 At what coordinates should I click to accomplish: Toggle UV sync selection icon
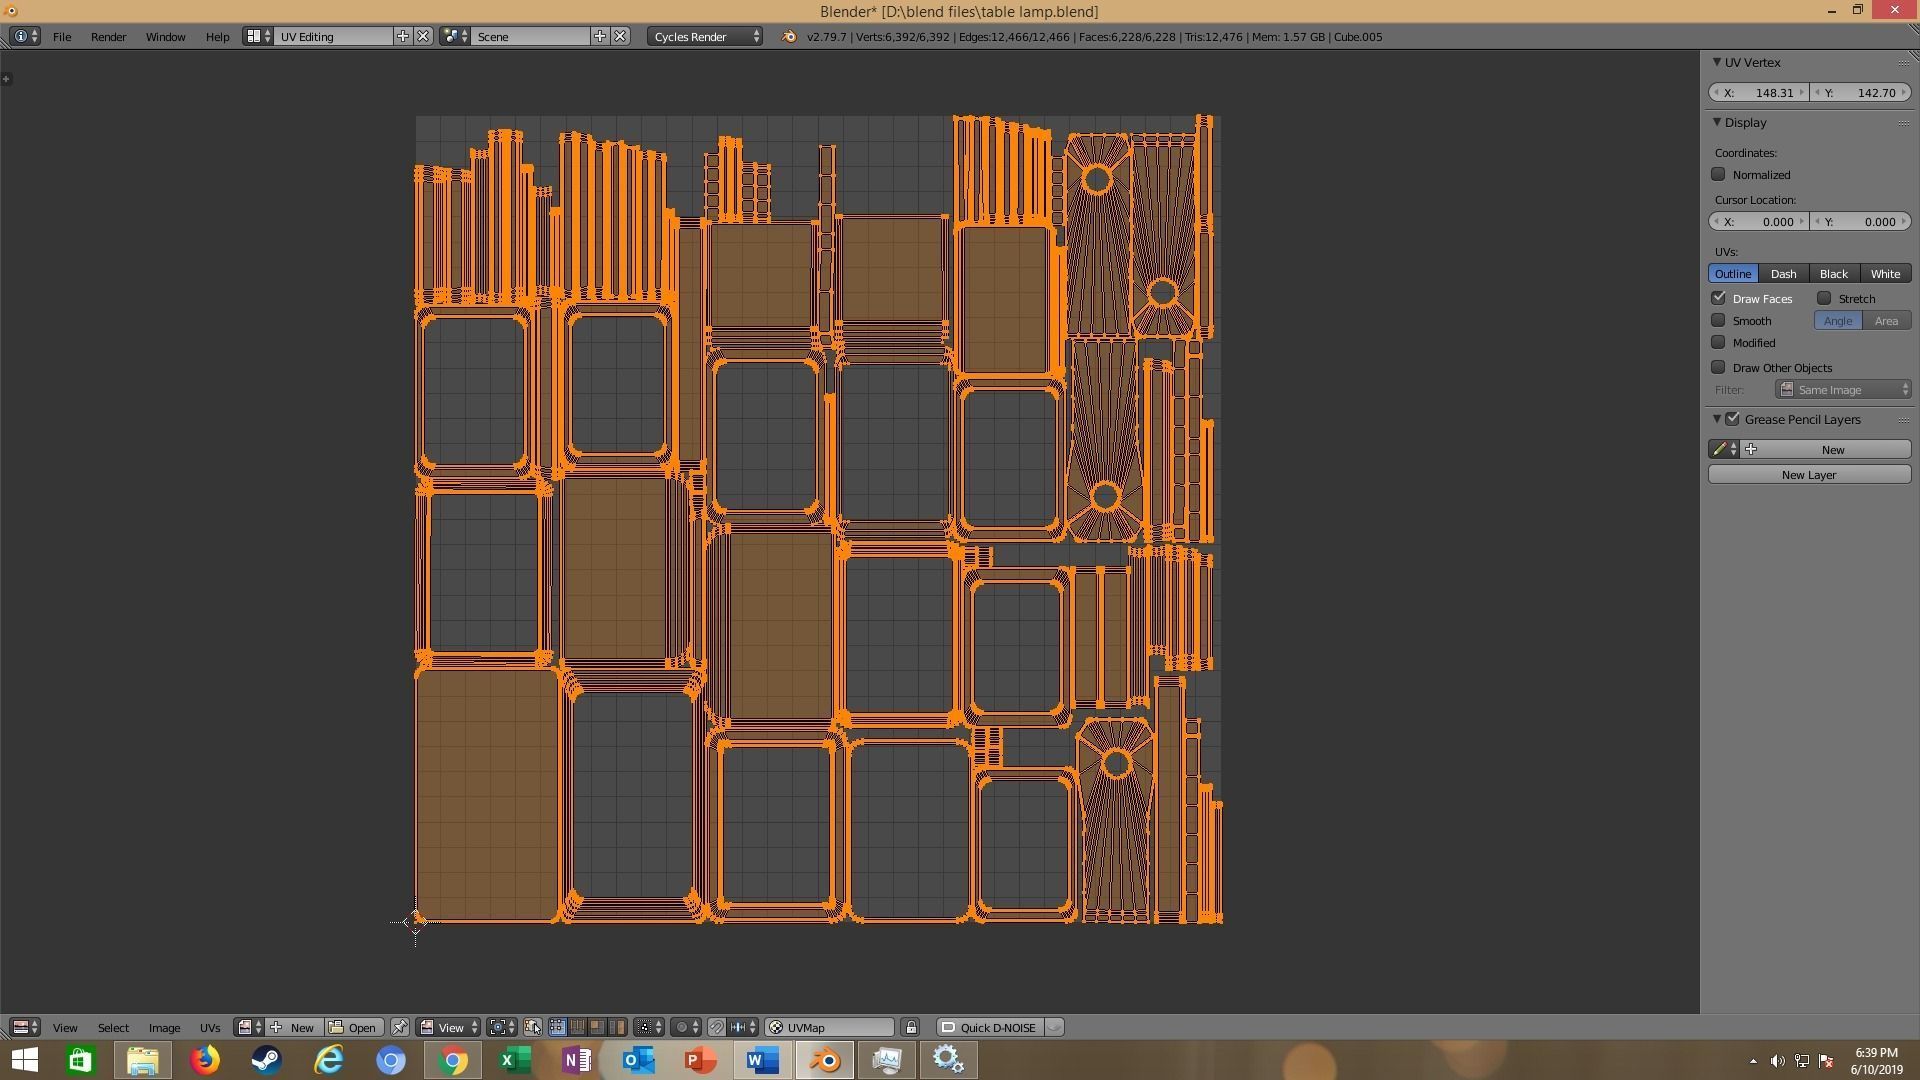coord(532,1027)
